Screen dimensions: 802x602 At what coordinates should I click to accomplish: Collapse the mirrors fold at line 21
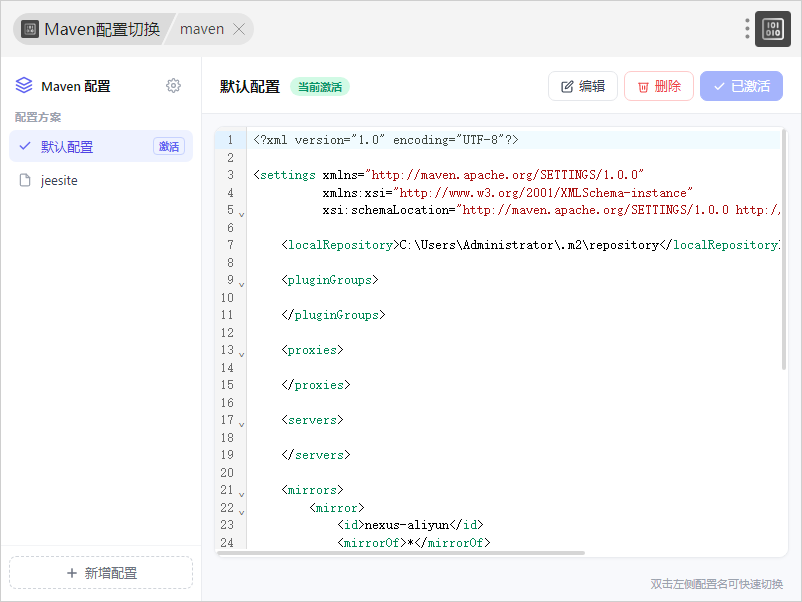[241, 495]
